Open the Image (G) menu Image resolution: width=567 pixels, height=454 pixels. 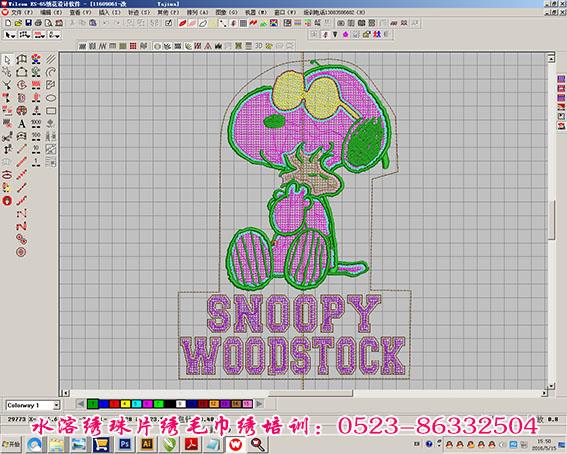pos(227,12)
